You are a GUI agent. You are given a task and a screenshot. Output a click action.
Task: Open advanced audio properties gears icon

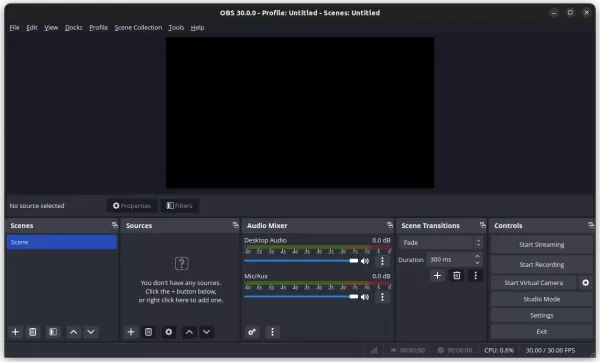click(252, 332)
